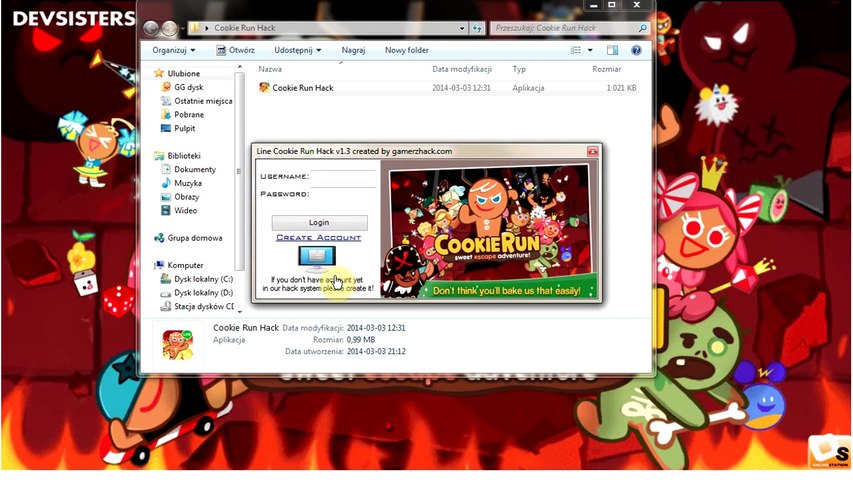Click Nagraj in the Explorer toolbar
853x480 pixels.
click(354, 50)
